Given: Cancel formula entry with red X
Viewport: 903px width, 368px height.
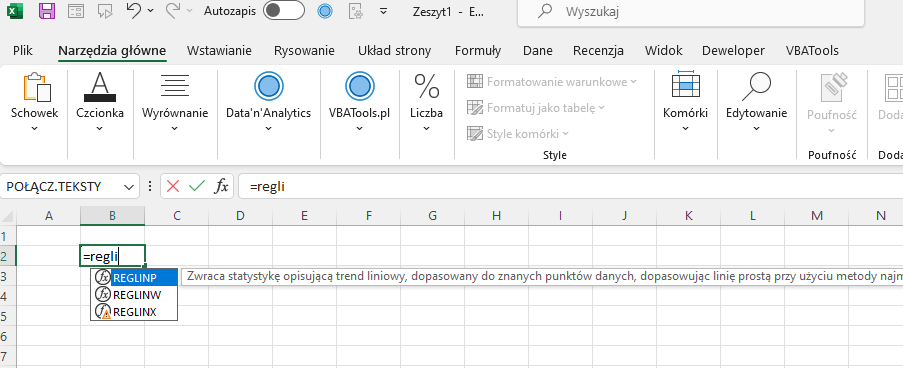Looking at the screenshot, I should pos(173,186).
